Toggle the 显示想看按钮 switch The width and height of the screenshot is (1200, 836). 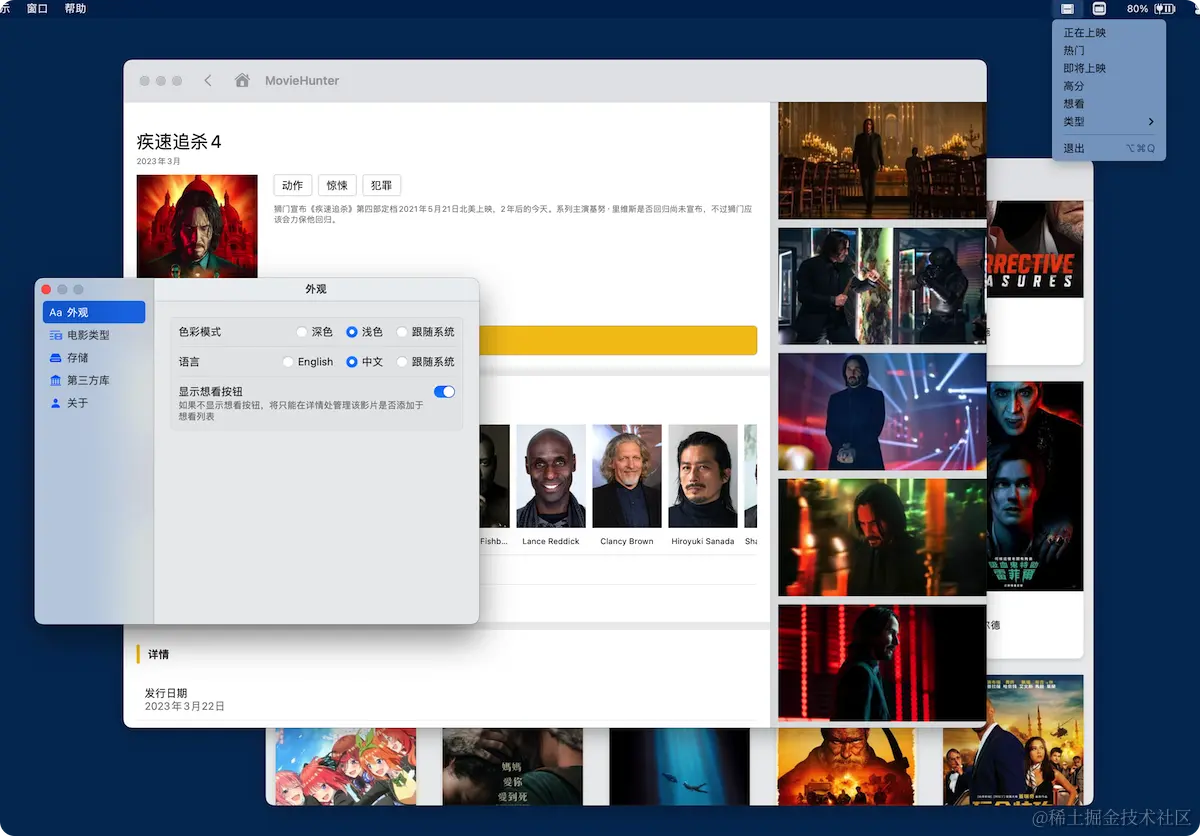pyautogui.click(x=444, y=392)
